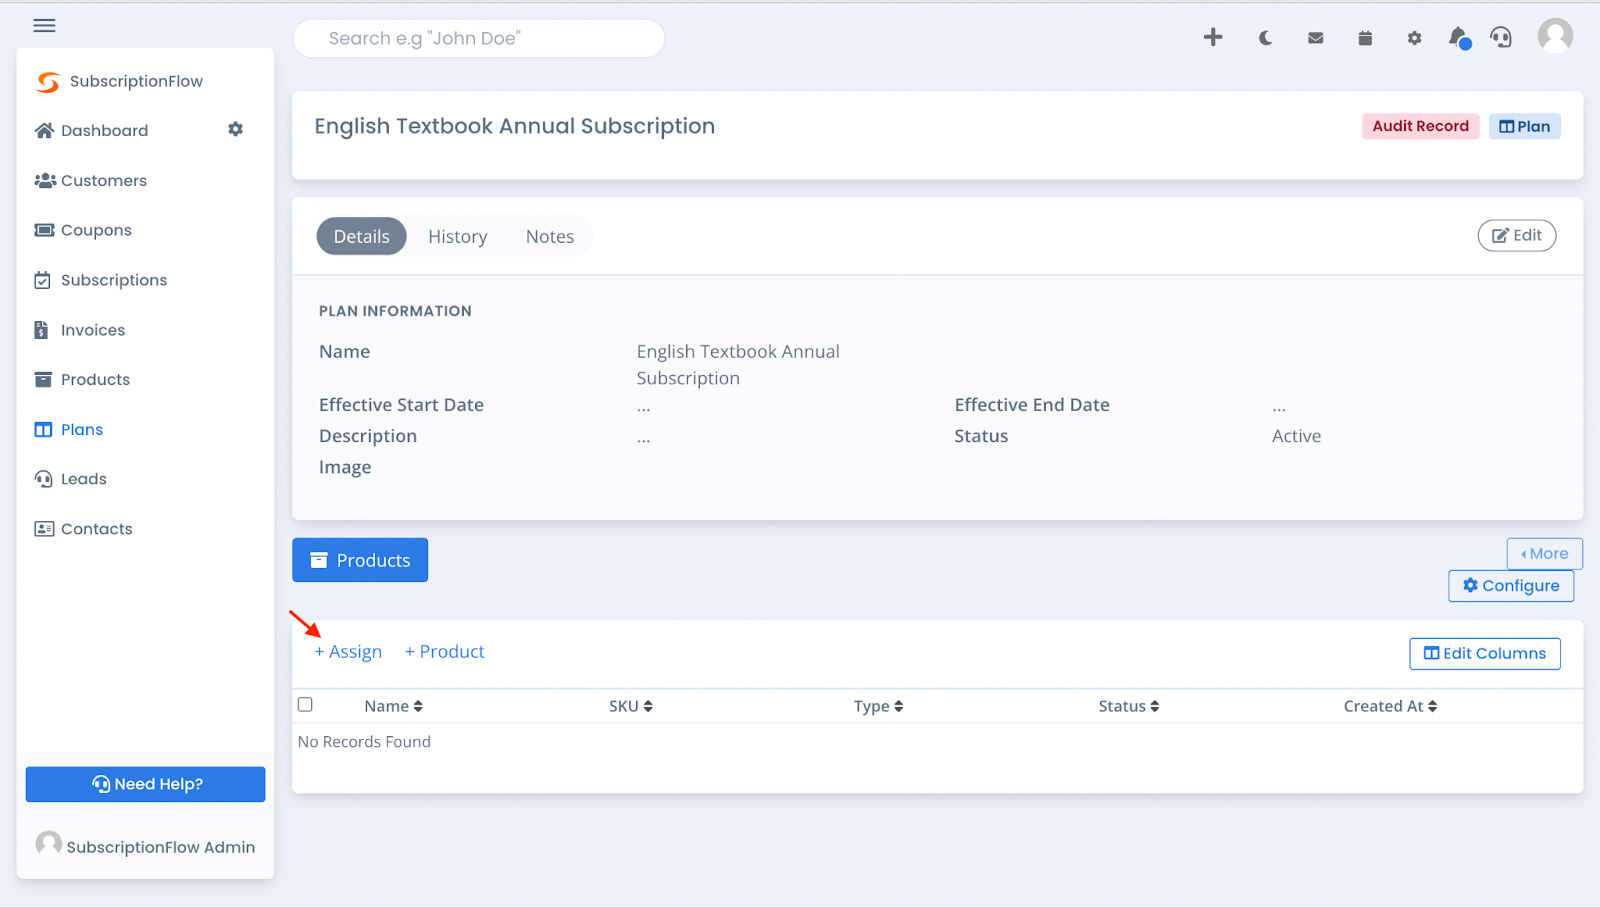Click the + Product link

point(445,651)
